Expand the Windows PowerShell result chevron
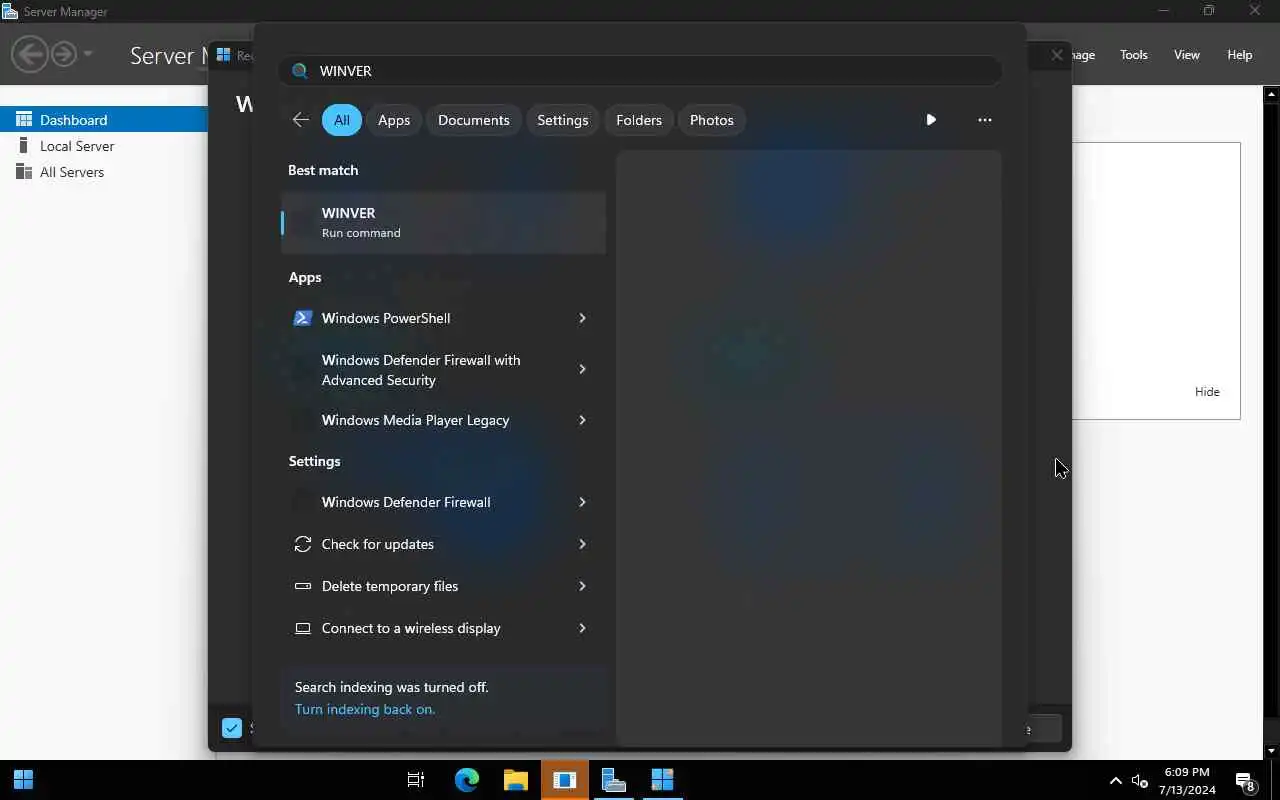The height and width of the screenshot is (800, 1280). click(x=582, y=318)
